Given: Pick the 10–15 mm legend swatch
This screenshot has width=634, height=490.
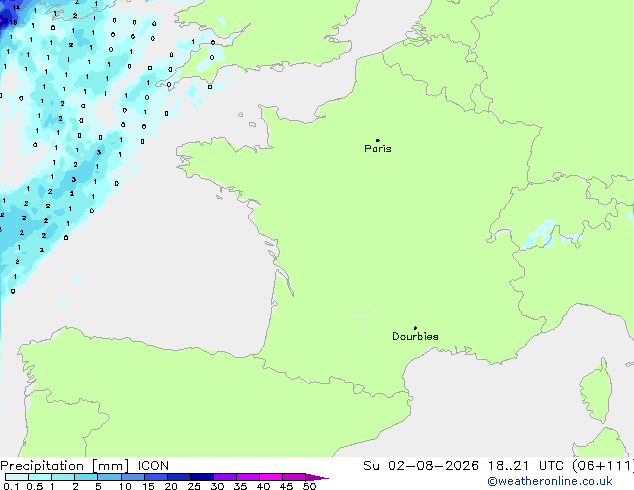Looking at the screenshot, I should (133, 477).
